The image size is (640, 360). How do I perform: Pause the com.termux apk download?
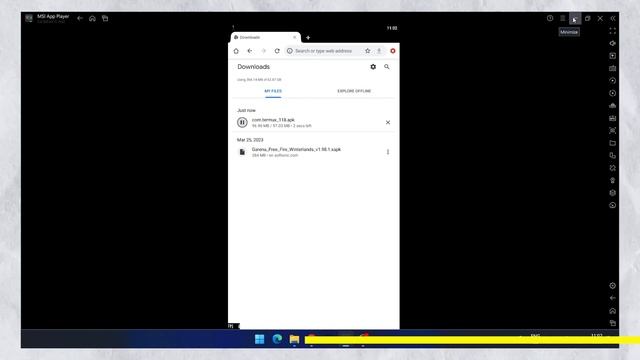point(242,122)
